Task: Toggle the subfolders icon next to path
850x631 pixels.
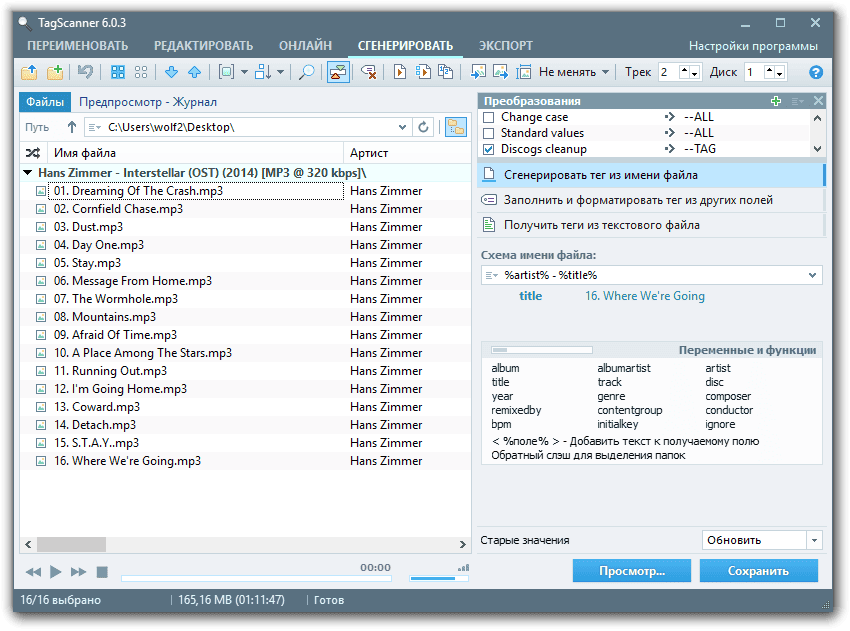Action: click(455, 127)
